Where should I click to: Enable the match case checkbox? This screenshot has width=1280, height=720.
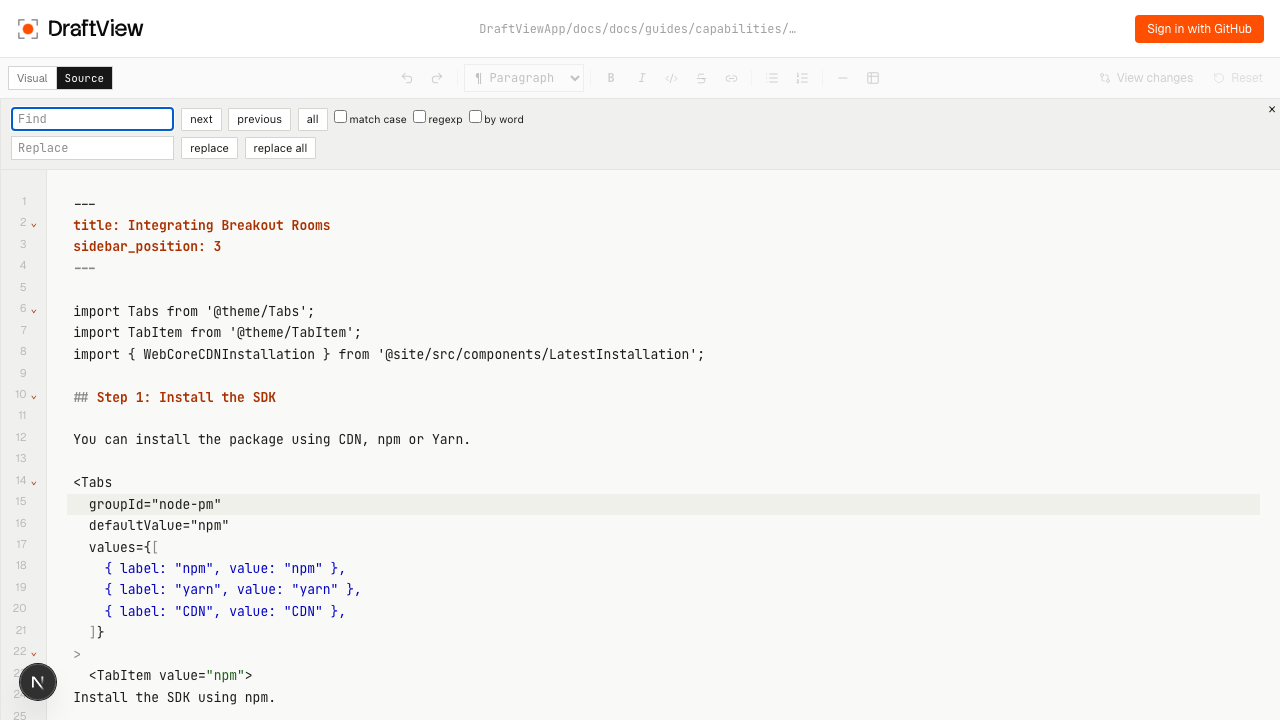(340, 117)
